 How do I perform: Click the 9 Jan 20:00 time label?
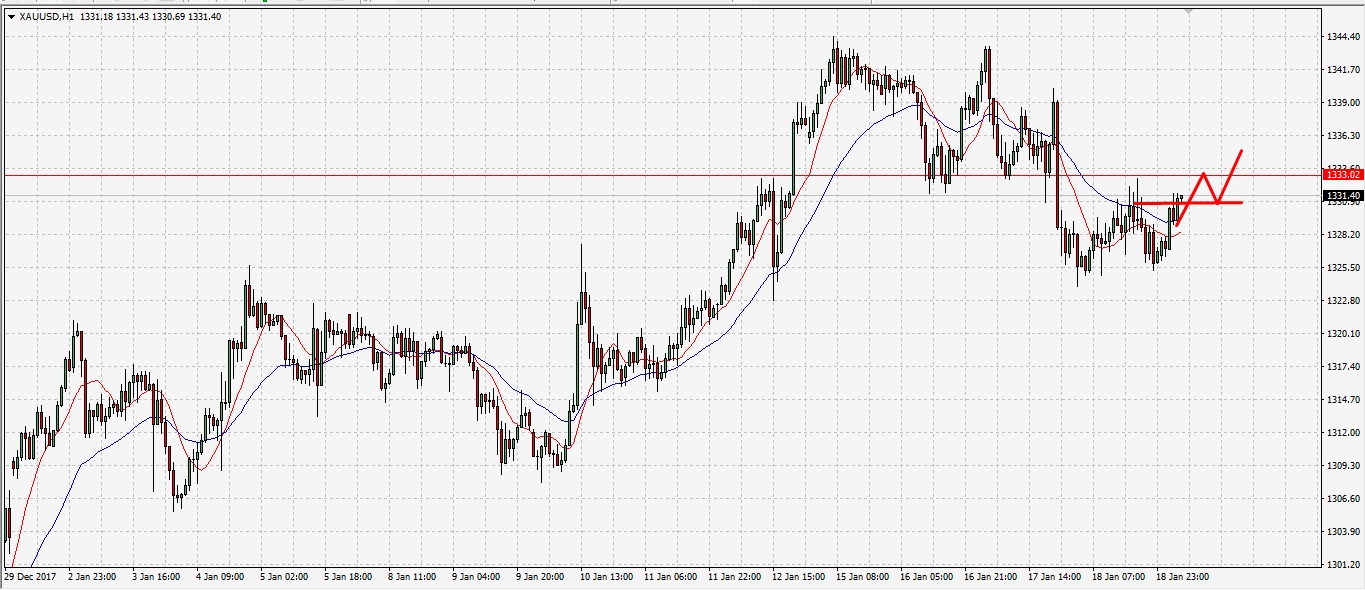540,577
